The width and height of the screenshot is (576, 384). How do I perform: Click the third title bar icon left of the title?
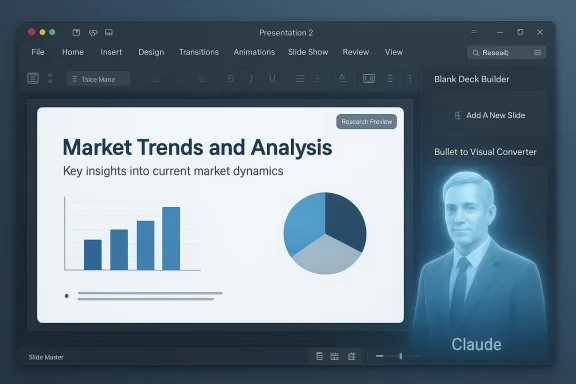[x=109, y=32]
